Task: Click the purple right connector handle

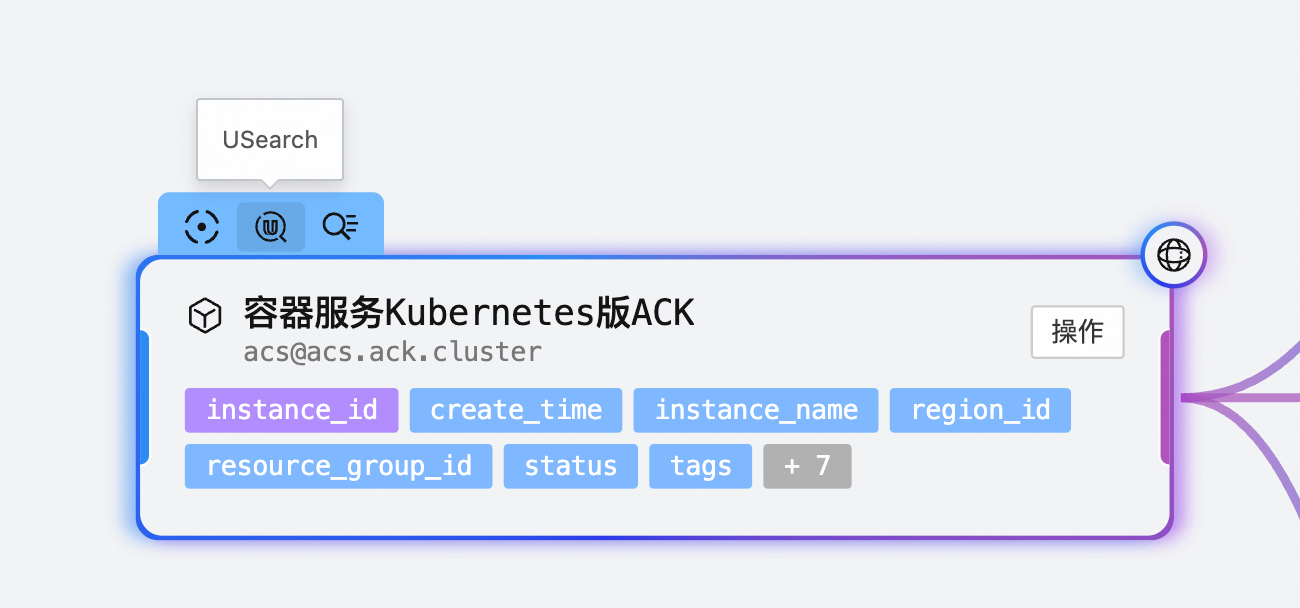Action: [1166, 397]
